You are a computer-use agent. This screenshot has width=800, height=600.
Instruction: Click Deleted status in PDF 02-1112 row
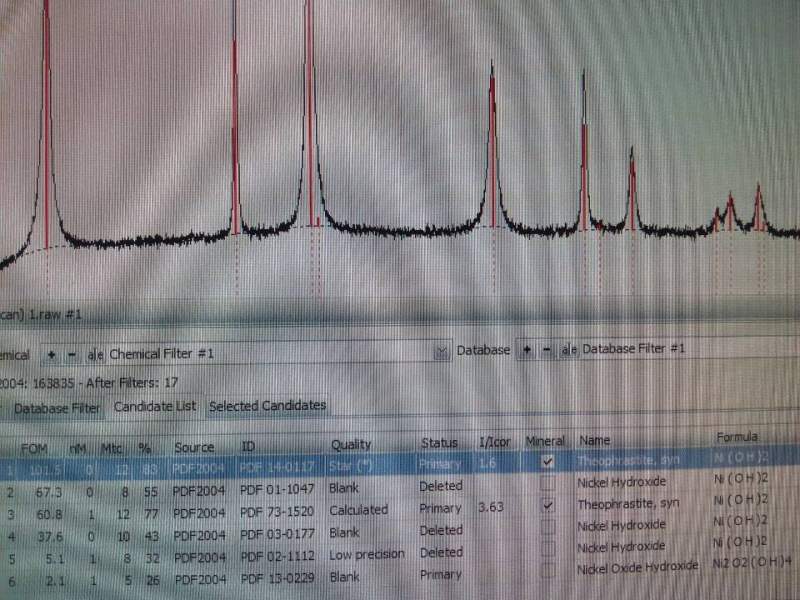pyautogui.click(x=441, y=553)
